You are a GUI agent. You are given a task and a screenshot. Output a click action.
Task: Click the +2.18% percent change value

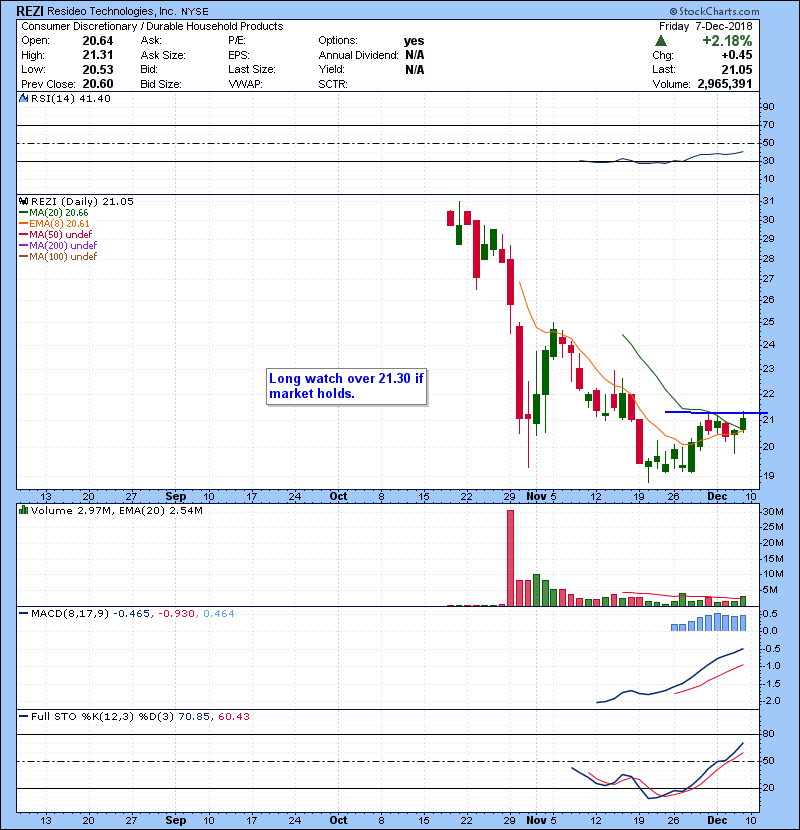pos(727,41)
